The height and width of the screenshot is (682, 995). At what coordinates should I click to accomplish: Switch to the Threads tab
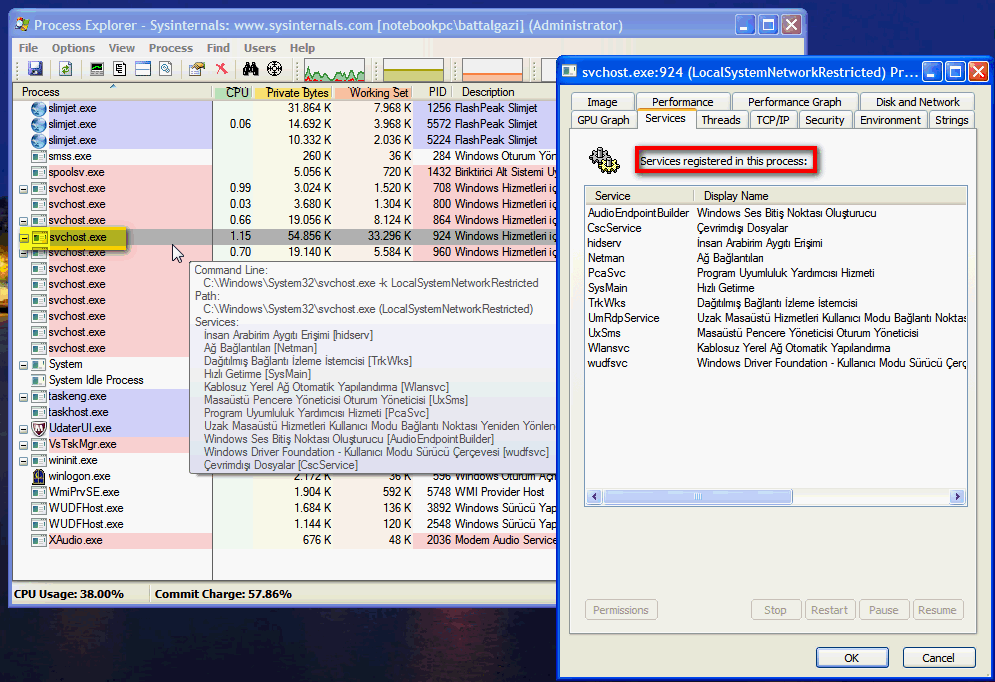point(721,120)
